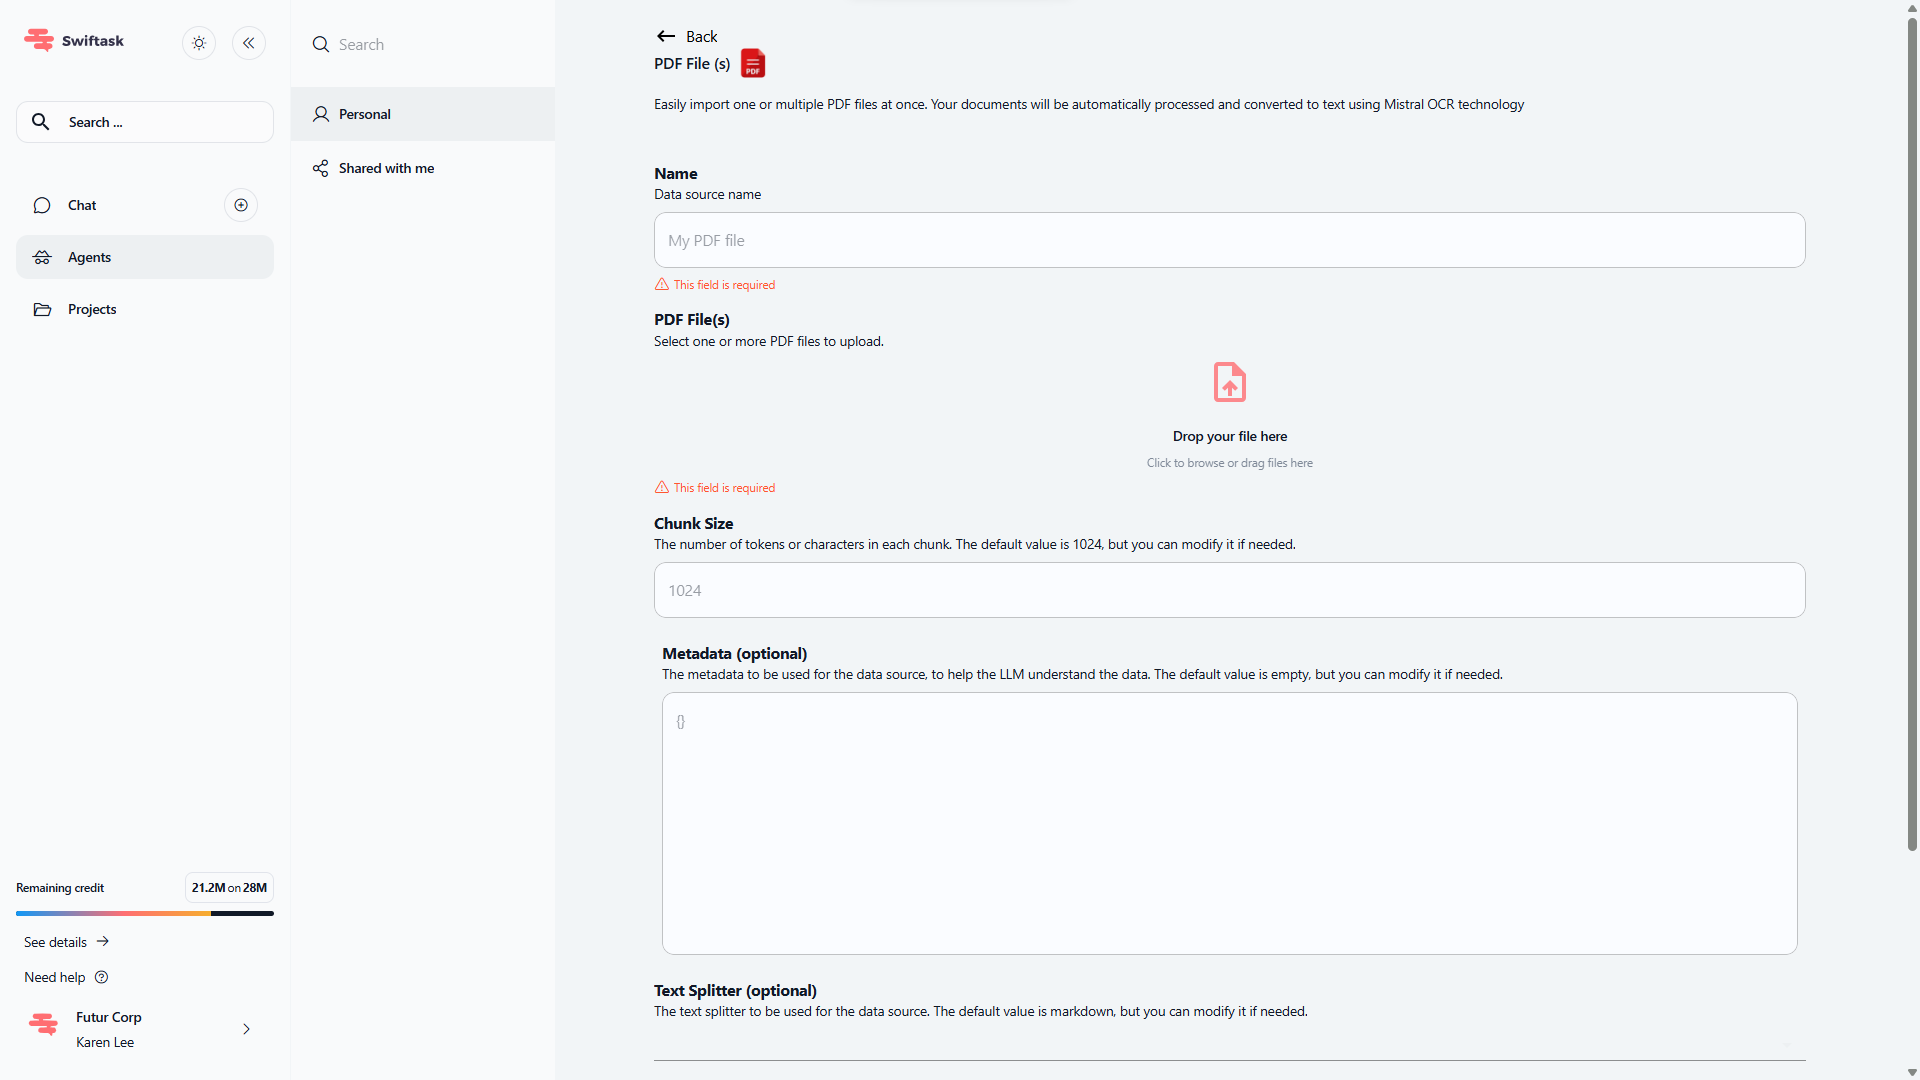Click the file upload icon
Image resolution: width=1920 pixels, height=1080 pixels.
coord(1229,382)
